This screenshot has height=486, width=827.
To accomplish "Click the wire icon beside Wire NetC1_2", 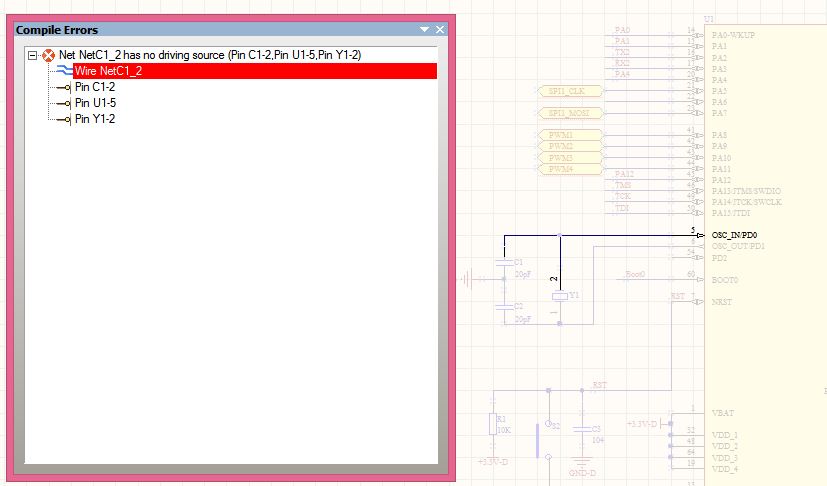I will (x=64, y=71).
